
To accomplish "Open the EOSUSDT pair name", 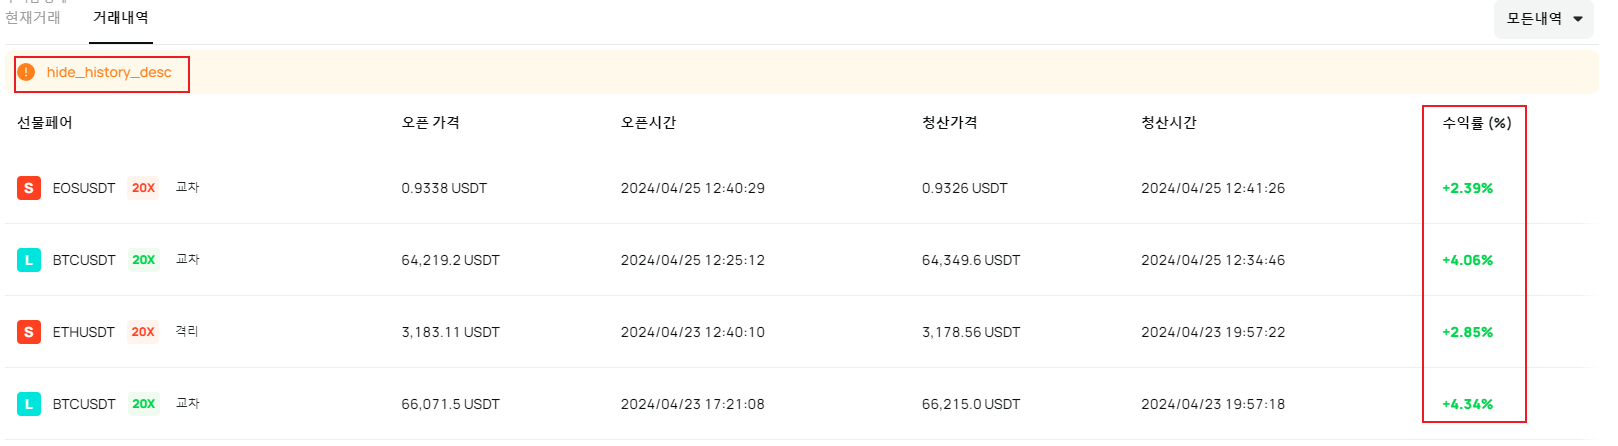I will (x=84, y=188).
